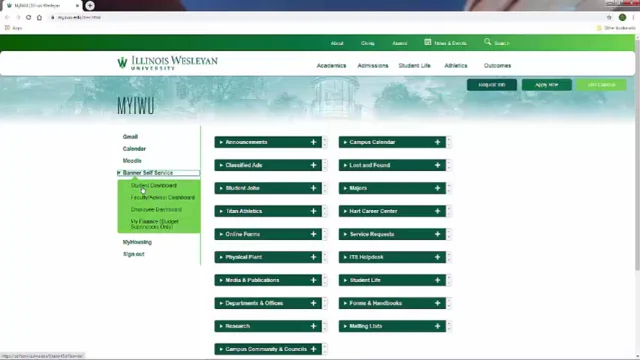Screen dimensions: 640x360
Task: Click the plus icon on Campus Community & Councils
Action: (313, 349)
